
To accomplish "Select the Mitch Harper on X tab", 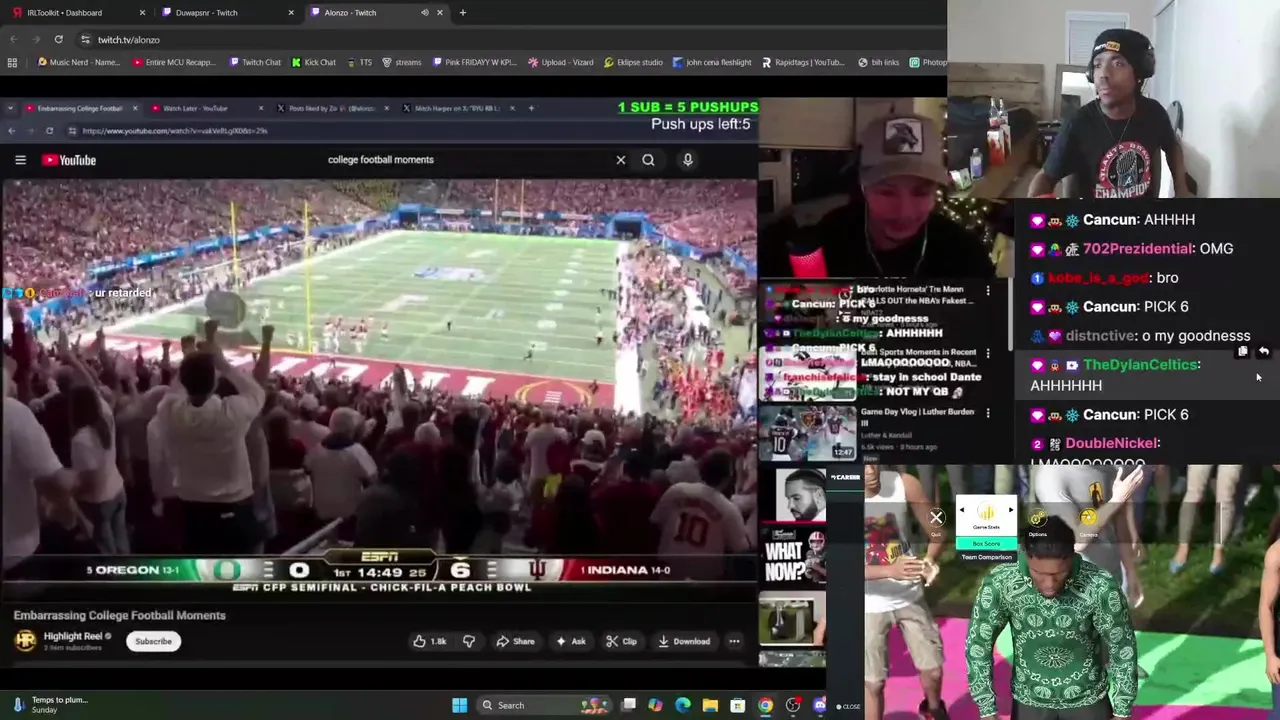I will tap(457, 108).
